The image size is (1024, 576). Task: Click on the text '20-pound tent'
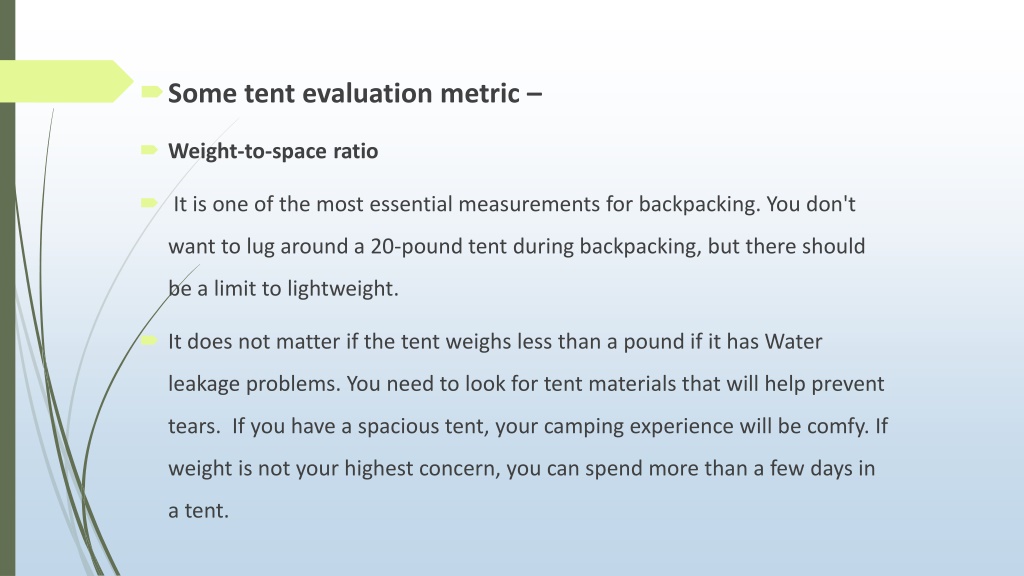click(x=438, y=246)
